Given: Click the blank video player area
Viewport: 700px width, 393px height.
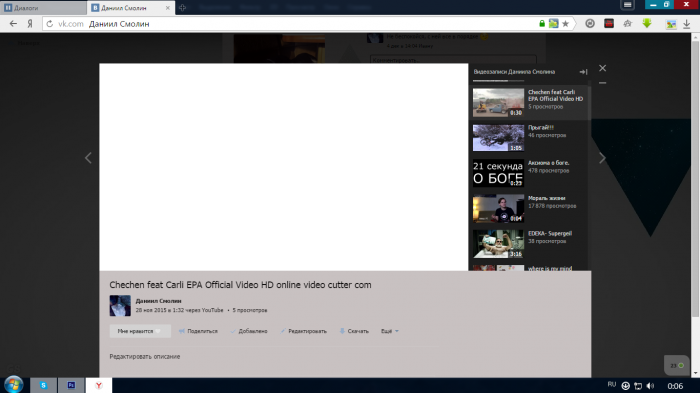Looking at the screenshot, I should [283, 167].
